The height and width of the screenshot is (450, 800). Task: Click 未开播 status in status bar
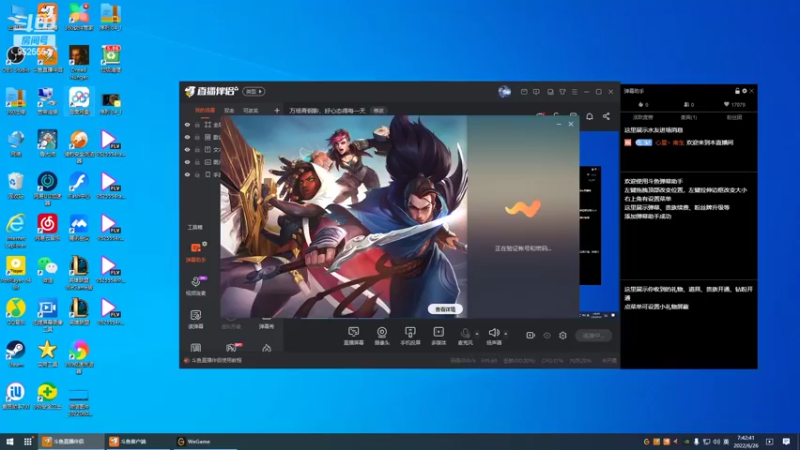point(609,360)
